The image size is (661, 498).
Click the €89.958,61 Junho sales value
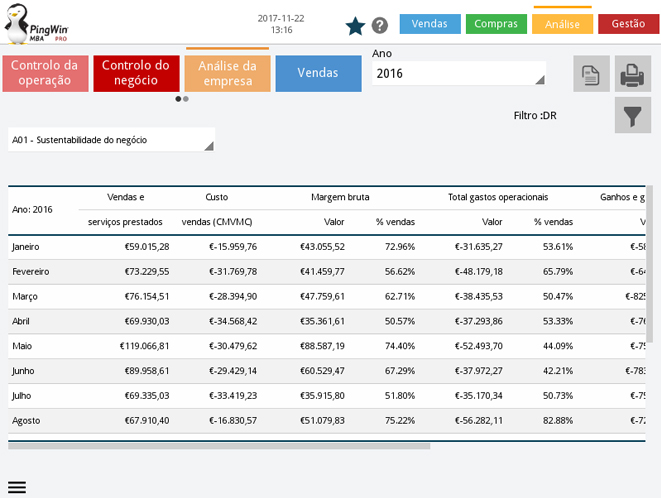[147, 371]
